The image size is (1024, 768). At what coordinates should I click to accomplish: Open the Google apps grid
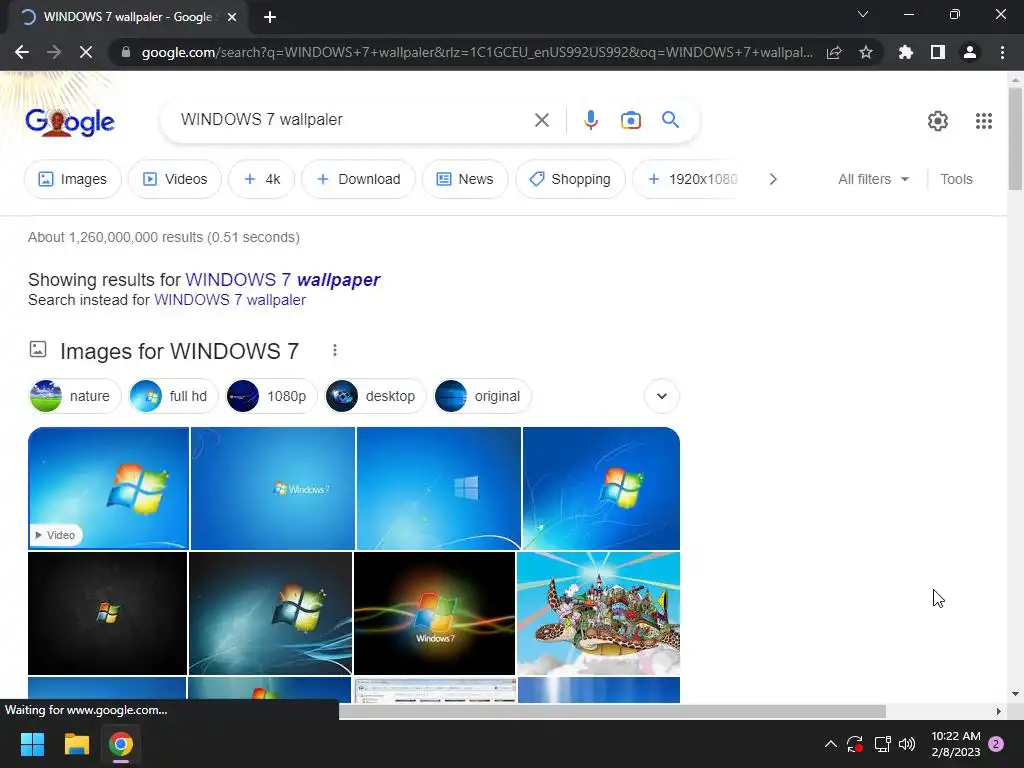click(x=984, y=121)
